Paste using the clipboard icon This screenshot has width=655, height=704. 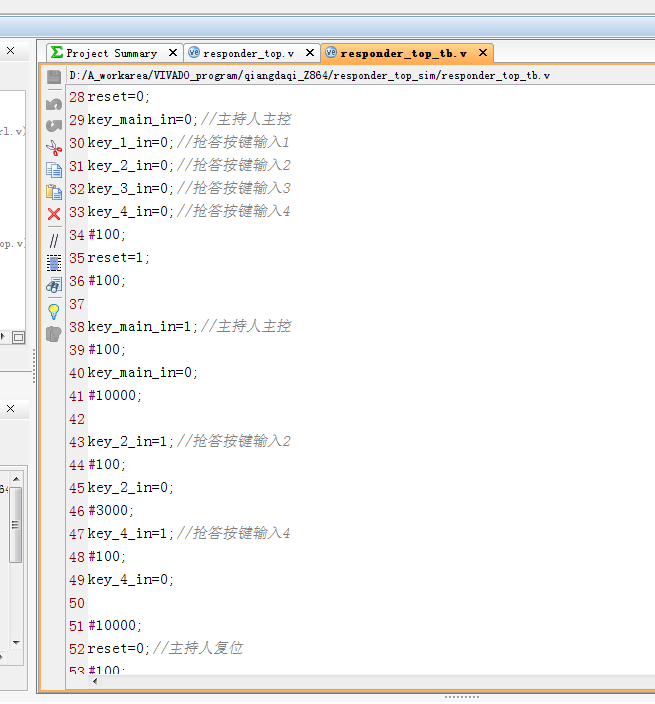54,192
